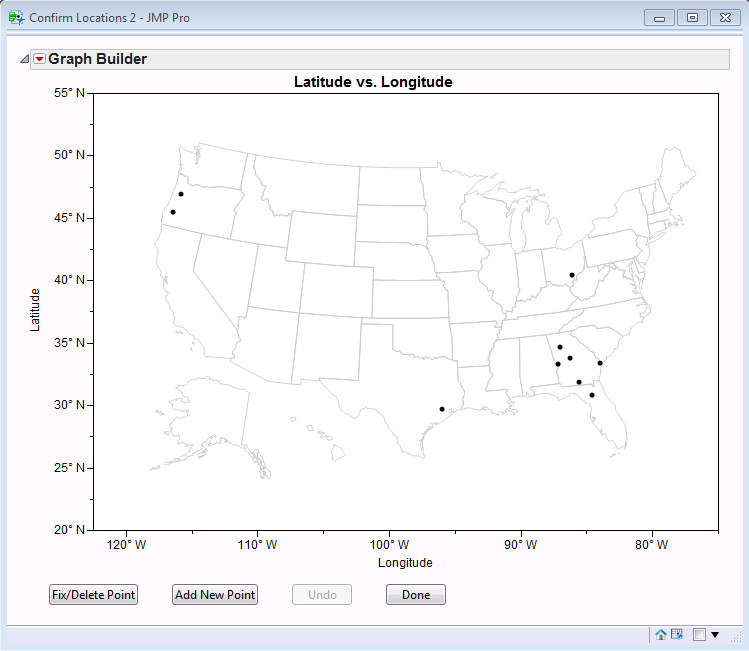The height and width of the screenshot is (651, 749).
Task: Open the associated data table icon
Action: pyautogui.click(x=676, y=634)
